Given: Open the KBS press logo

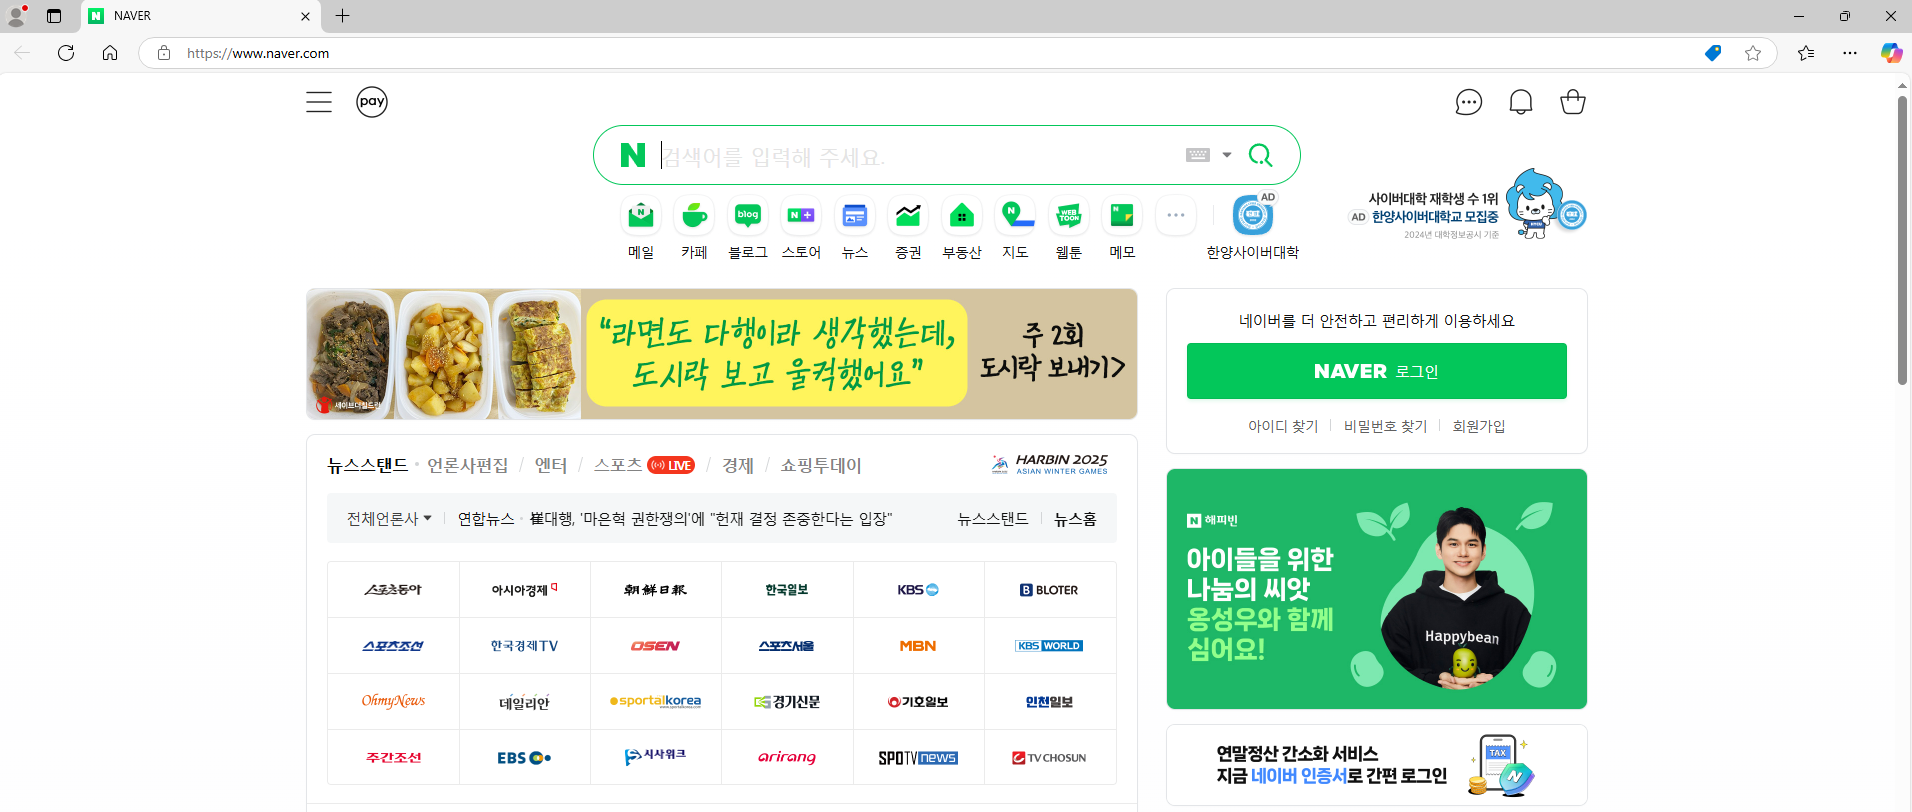Looking at the screenshot, I should pyautogui.click(x=918, y=590).
